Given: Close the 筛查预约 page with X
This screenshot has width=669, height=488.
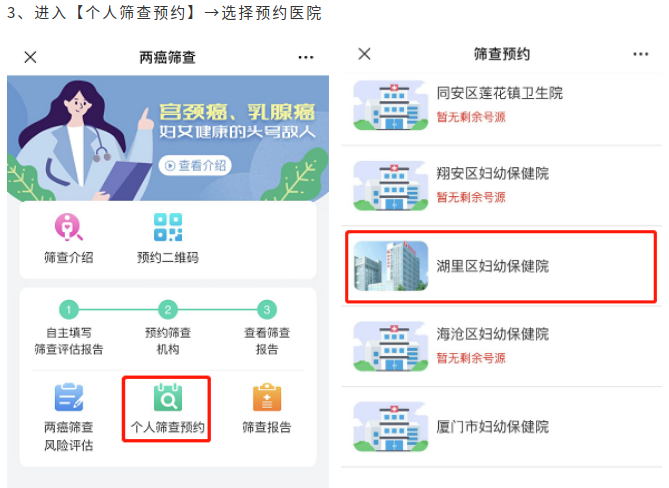Looking at the screenshot, I should pyautogui.click(x=364, y=54).
